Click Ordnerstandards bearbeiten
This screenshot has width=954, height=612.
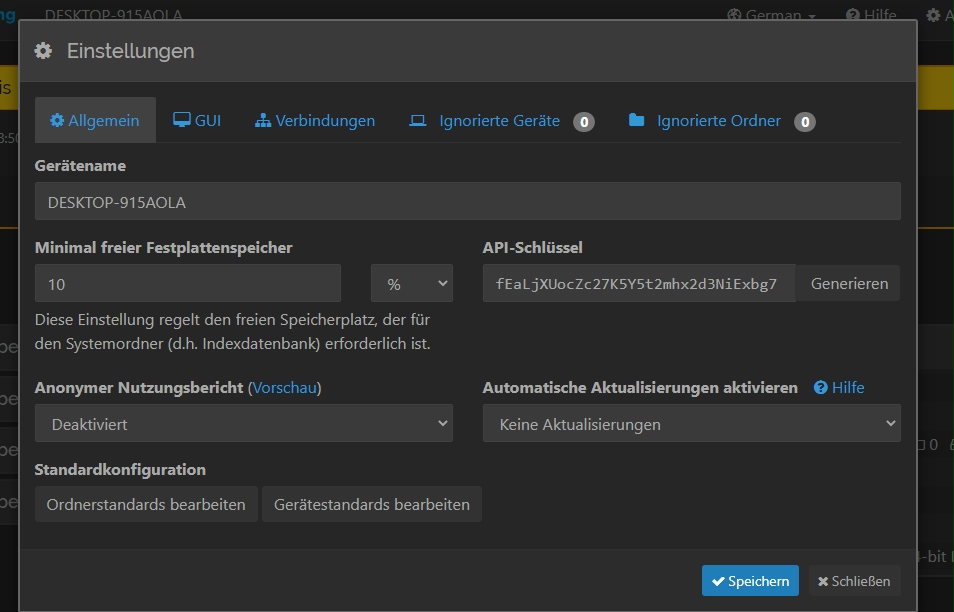146,504
